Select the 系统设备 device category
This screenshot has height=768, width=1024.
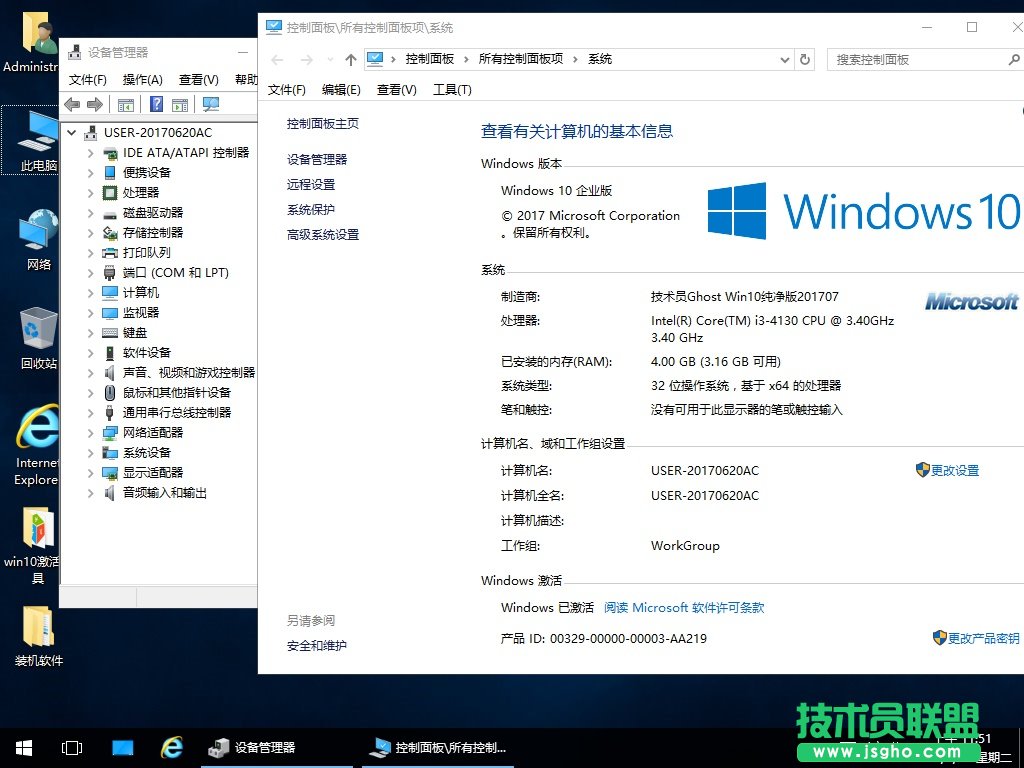tap(147, 453)
